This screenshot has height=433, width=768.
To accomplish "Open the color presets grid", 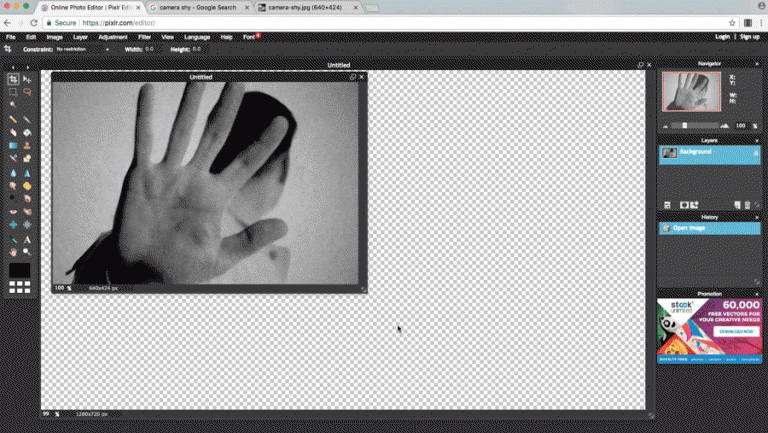I will pos(20,287).
